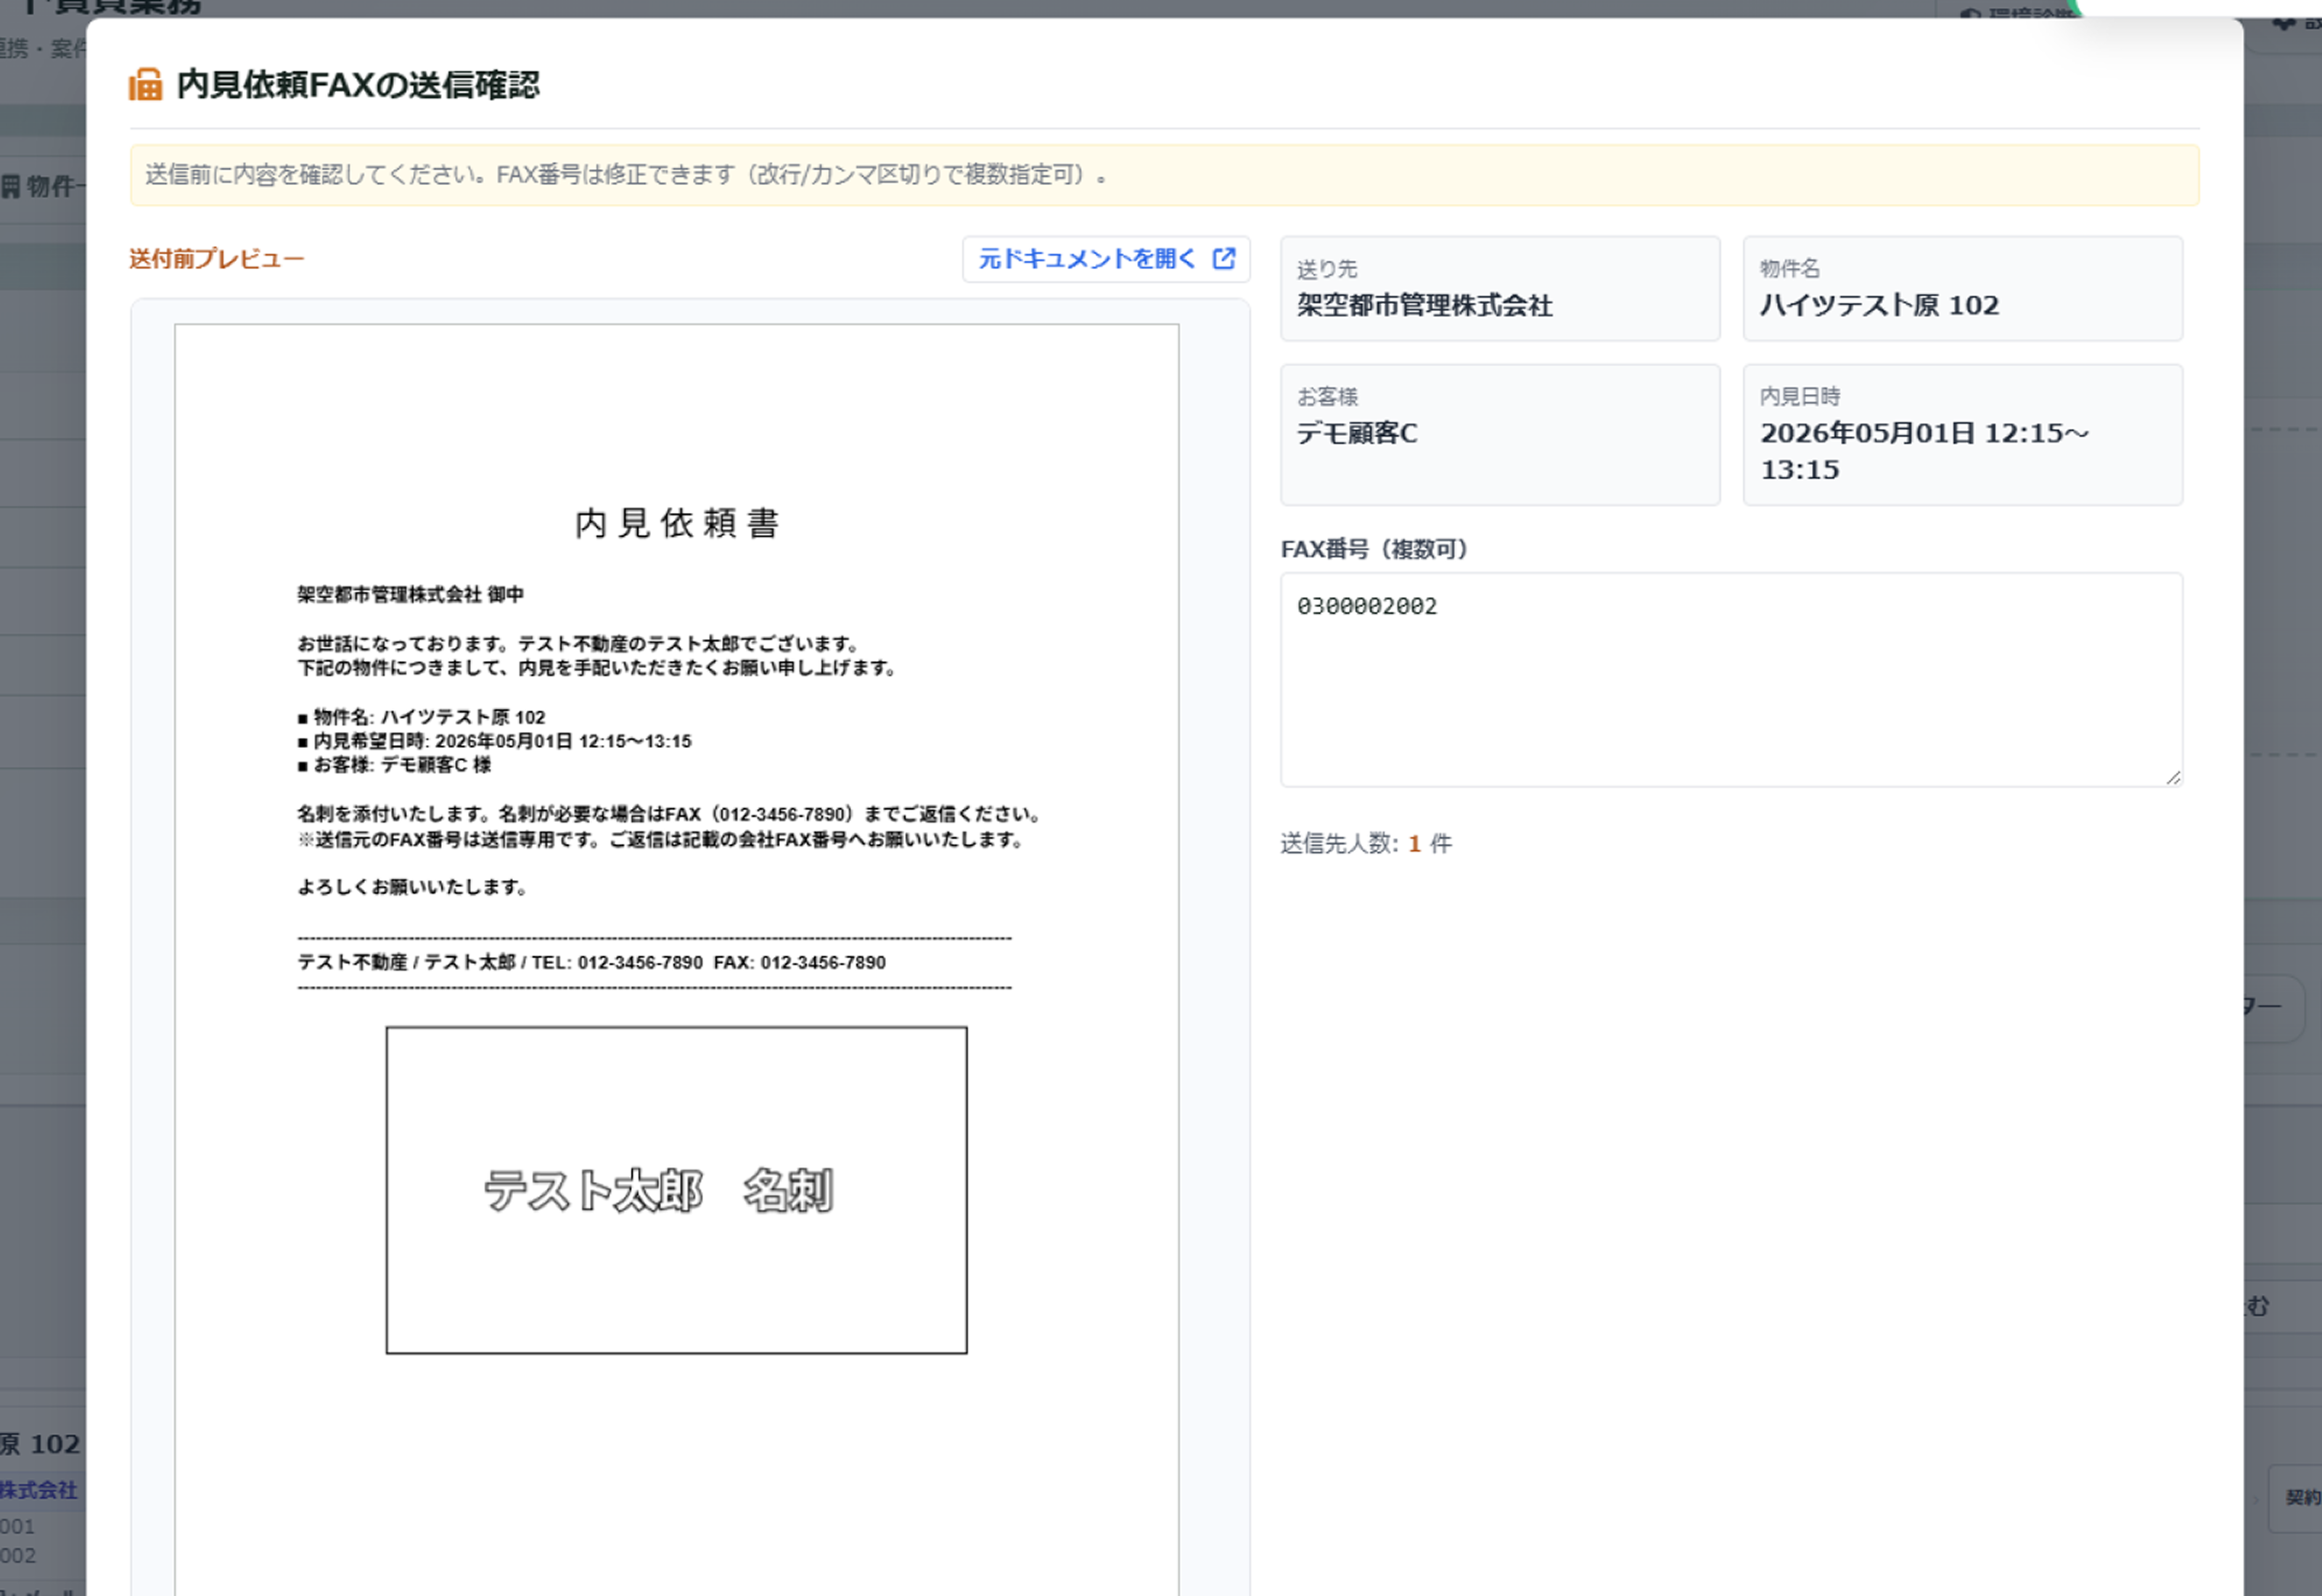Click the ■ 内見希望日時 line in preview
Screen dimensions: 2322x1596
coord(494,741)
